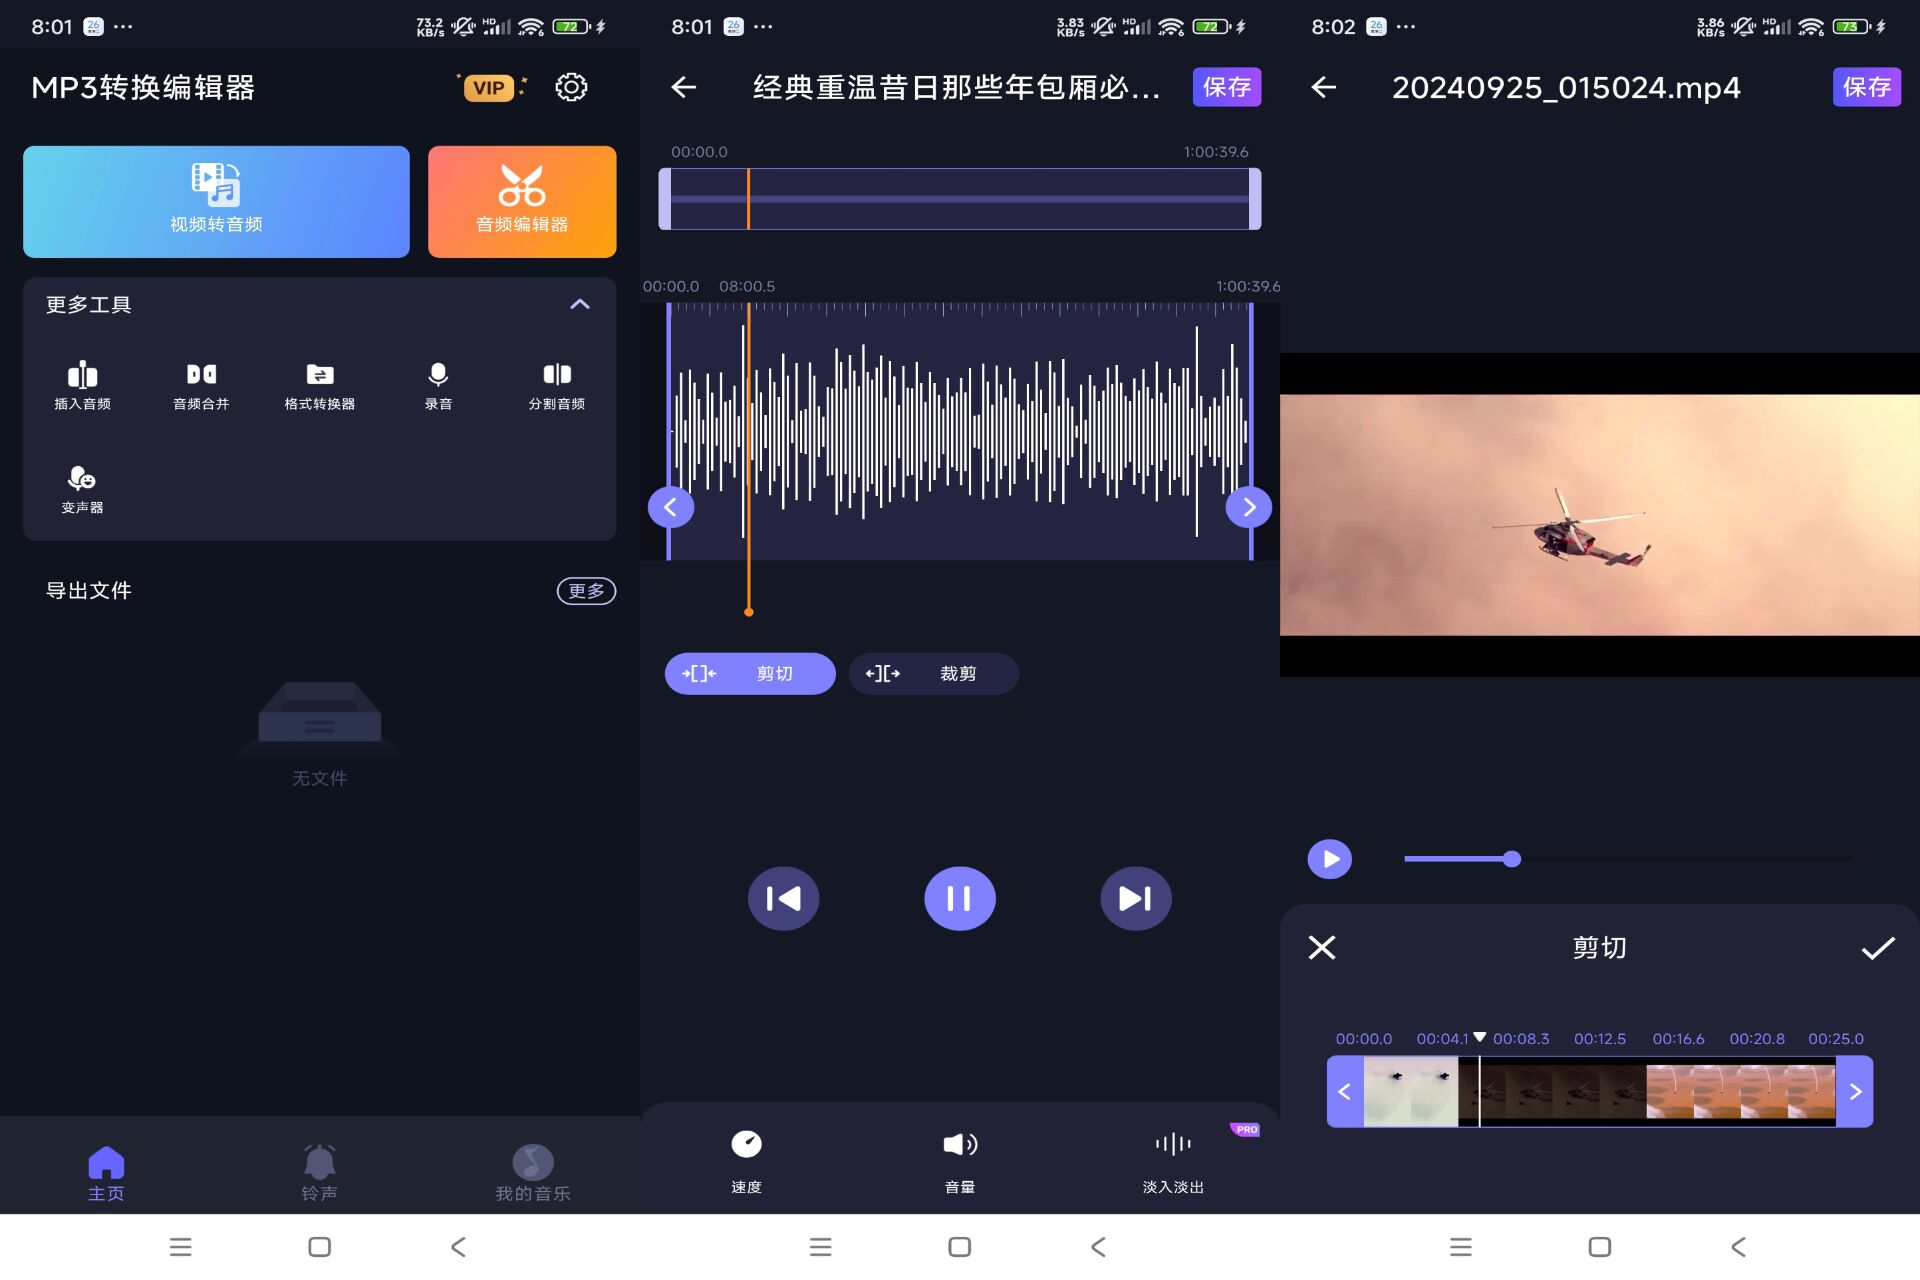Go back from the audio editor screen
The height and width of the screenshot is (1280, 1920).
[684, 88]
